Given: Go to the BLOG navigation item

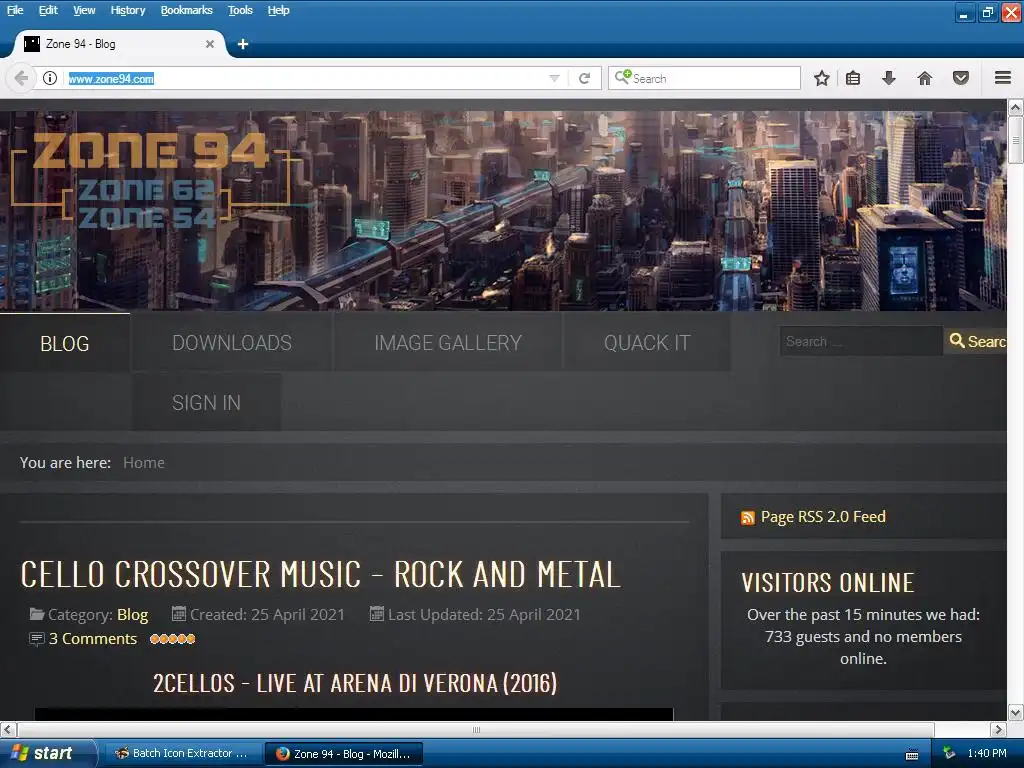Looking at the screenshot, I should tap(65, 344).
